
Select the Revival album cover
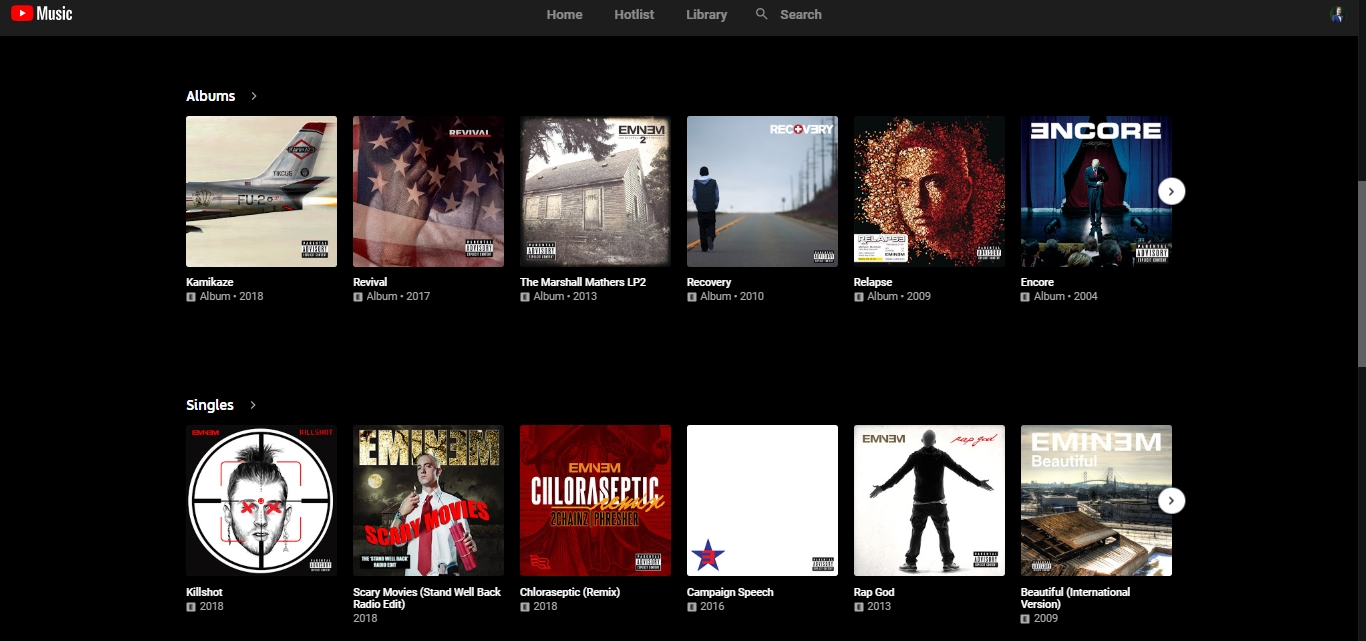coord(428,191)
